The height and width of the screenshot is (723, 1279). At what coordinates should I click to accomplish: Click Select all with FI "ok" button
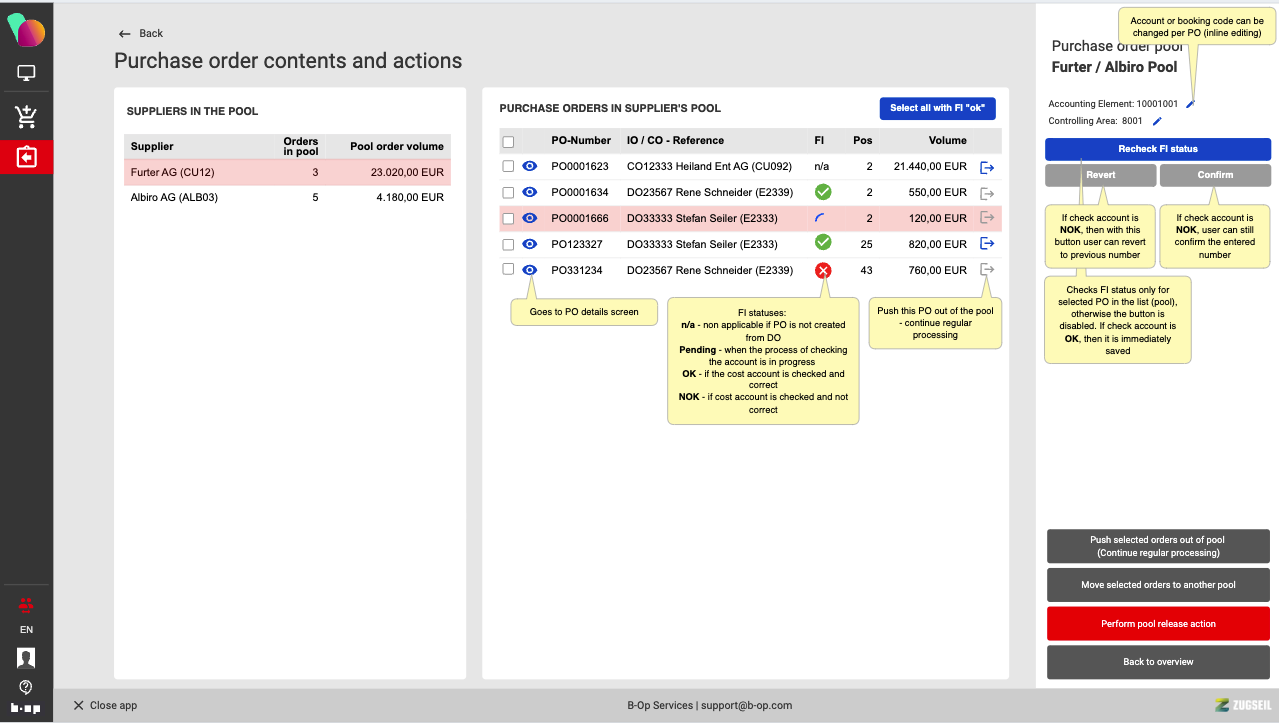(x=936, y=108)
